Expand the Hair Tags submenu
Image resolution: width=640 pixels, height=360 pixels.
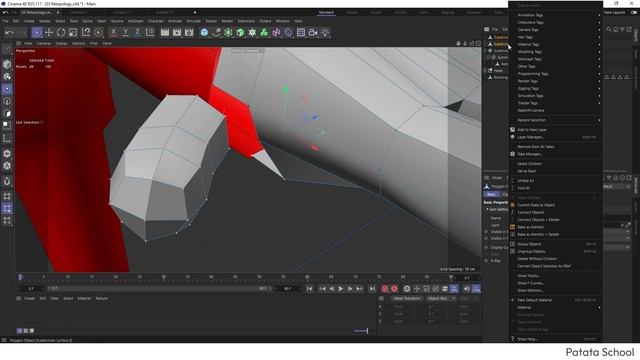click(556, 37)
